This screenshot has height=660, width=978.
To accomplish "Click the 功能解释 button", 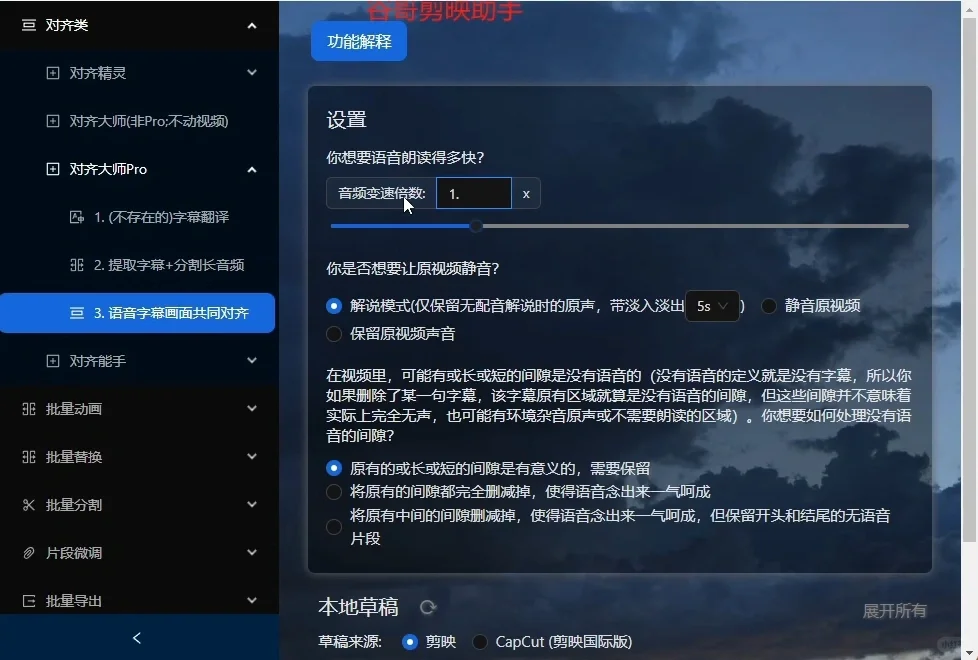I will click(358, 42).
